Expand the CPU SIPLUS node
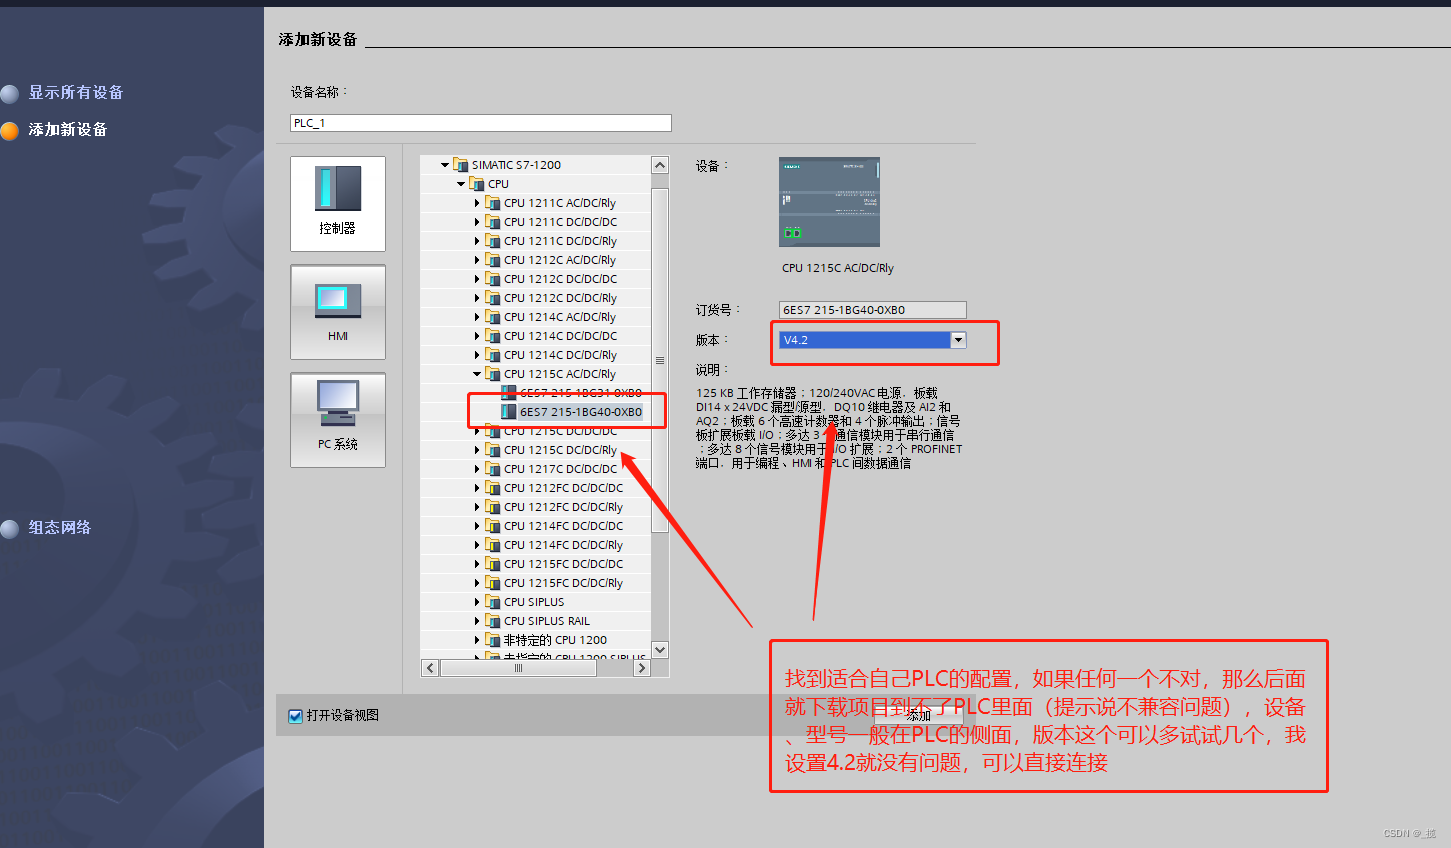This screenshot has width=1451, height=848. [x=477, y=602]
